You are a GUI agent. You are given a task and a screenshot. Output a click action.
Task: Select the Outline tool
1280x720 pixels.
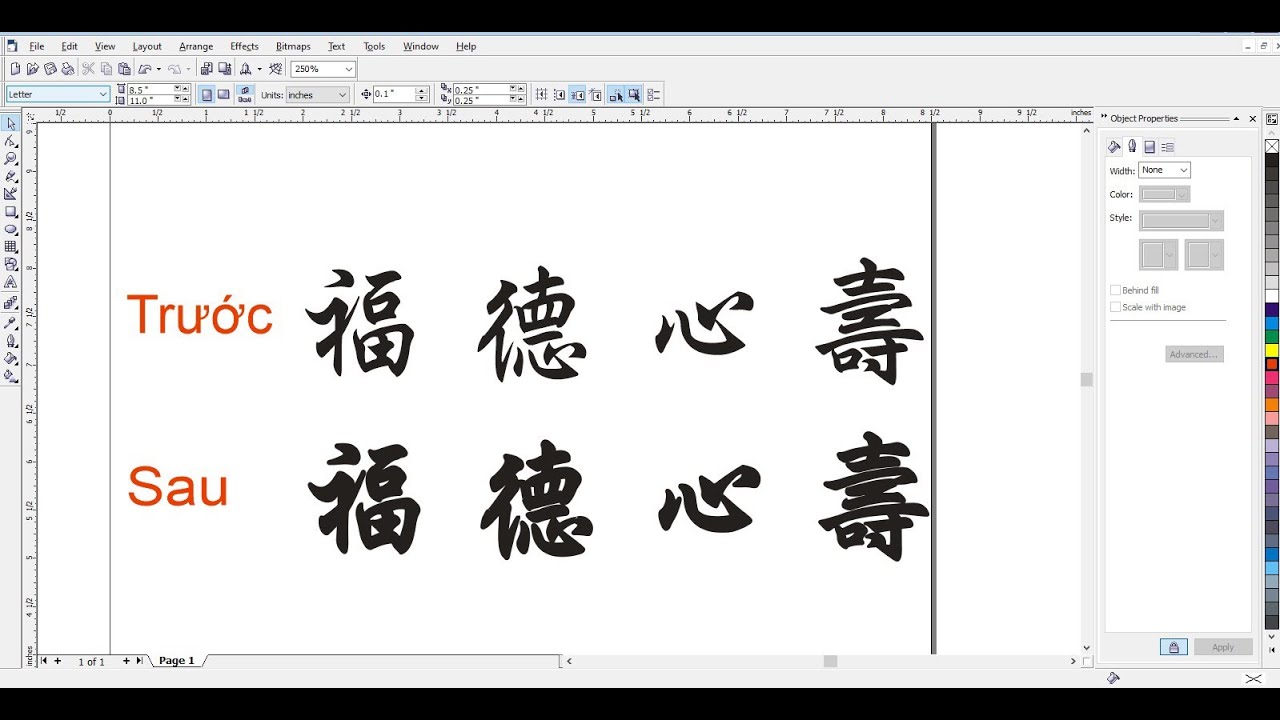(11, 340)
